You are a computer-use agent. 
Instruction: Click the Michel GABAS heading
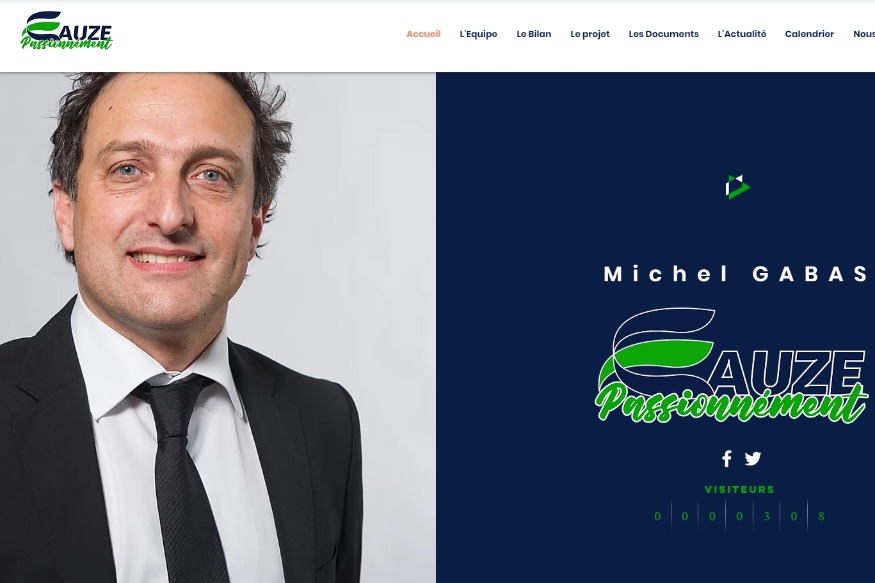point(737,274)
